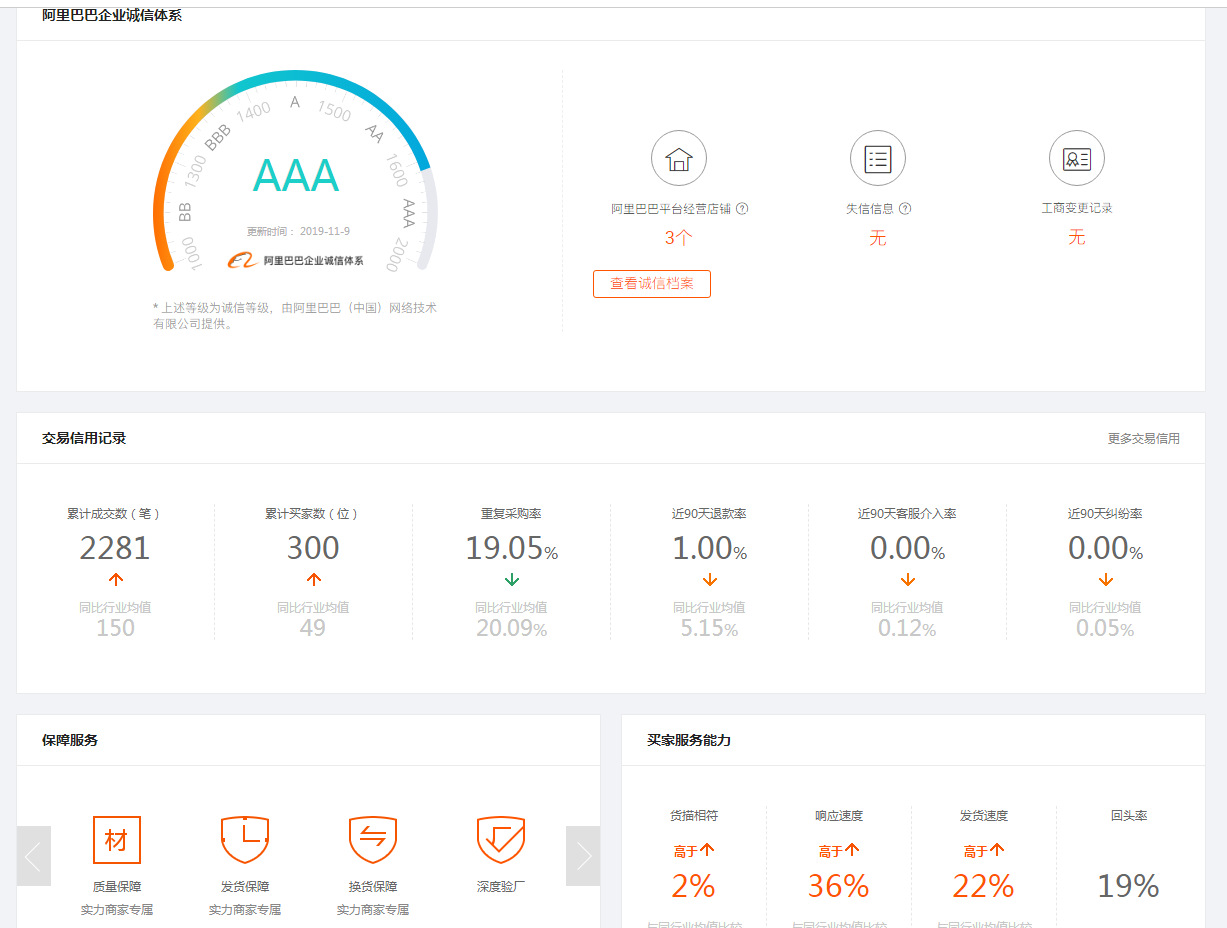This screenshot has height=928, width=1227.
Task: Click help icon beside 失信信息
Action: point(905,209)
